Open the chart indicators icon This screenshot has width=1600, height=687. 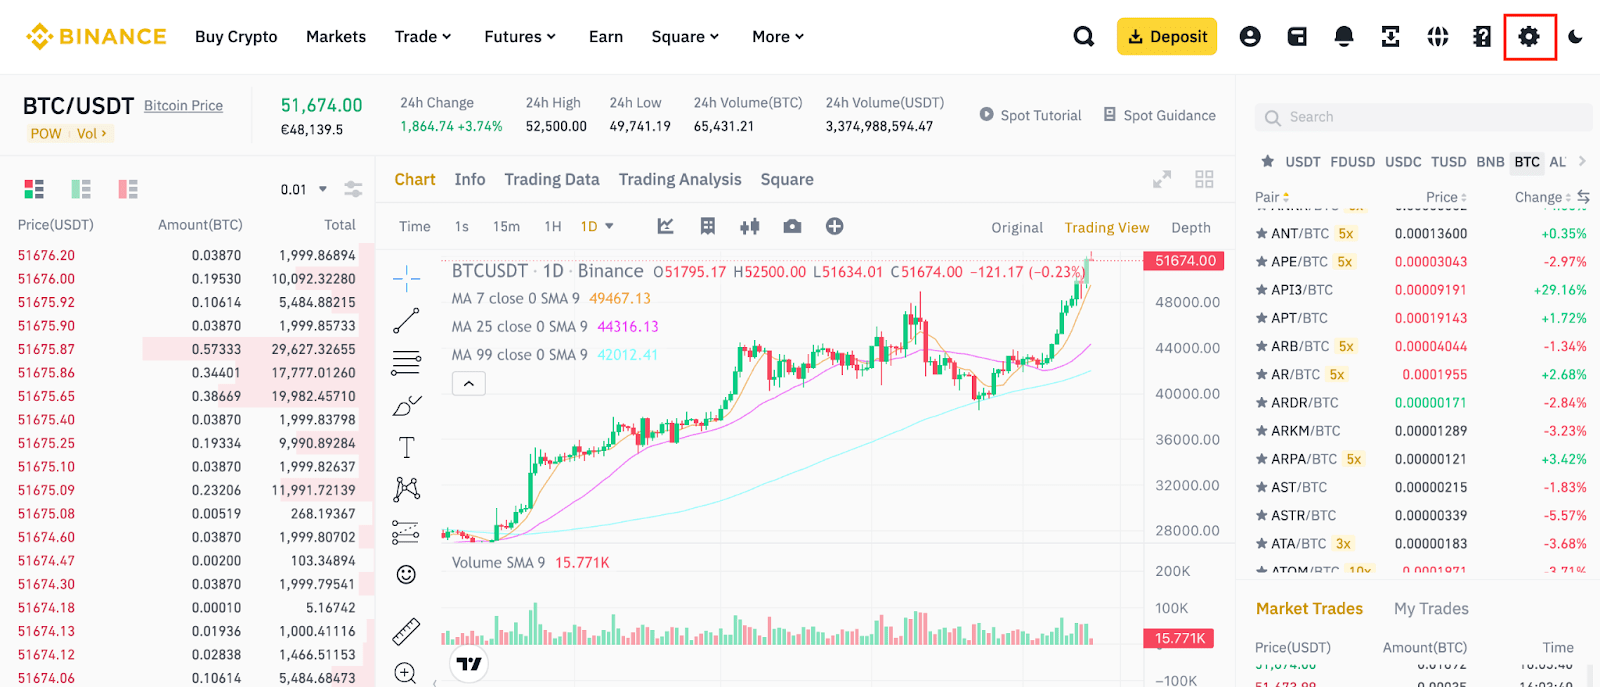click(665, 227)
